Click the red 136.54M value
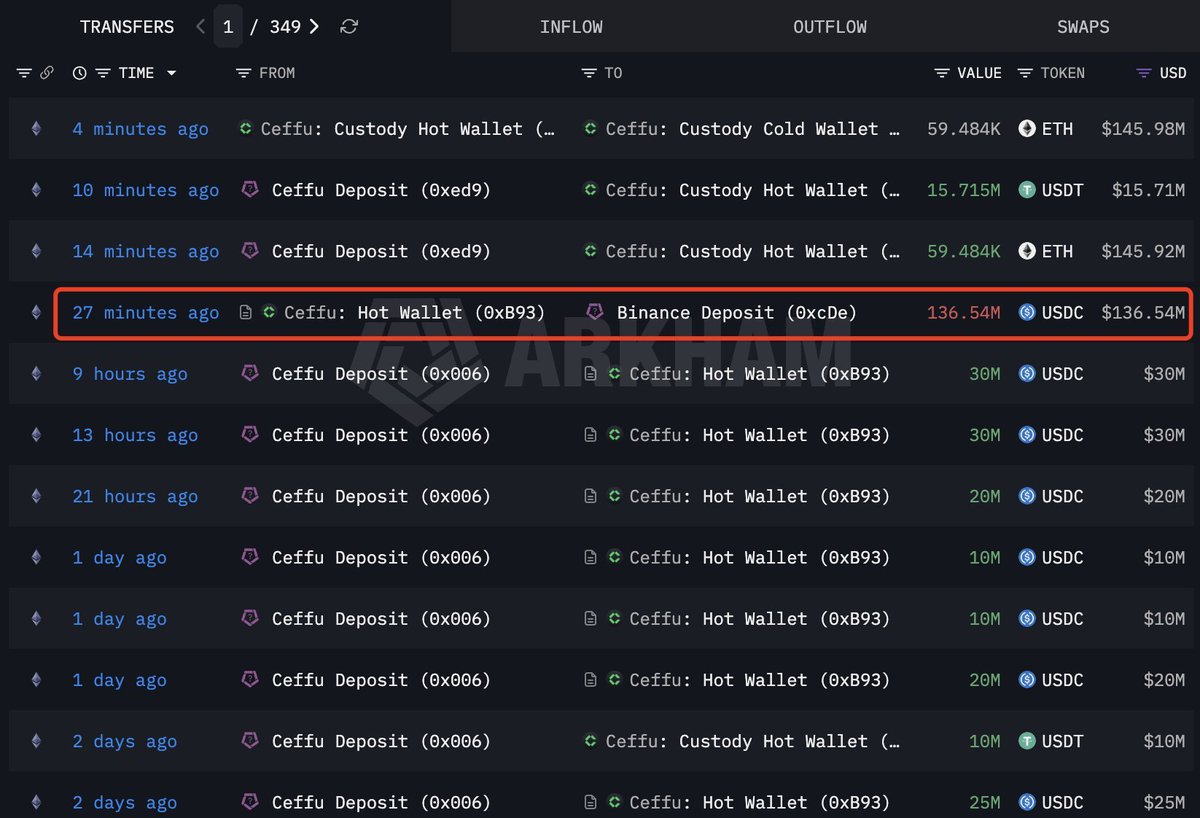Viewport: 1200px width, 818px height. click(963, 313)
